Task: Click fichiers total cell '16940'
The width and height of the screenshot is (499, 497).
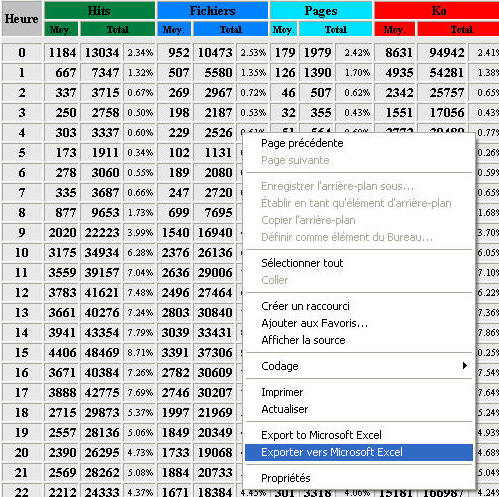Action: pyautogui.click(x=214, y=233)
